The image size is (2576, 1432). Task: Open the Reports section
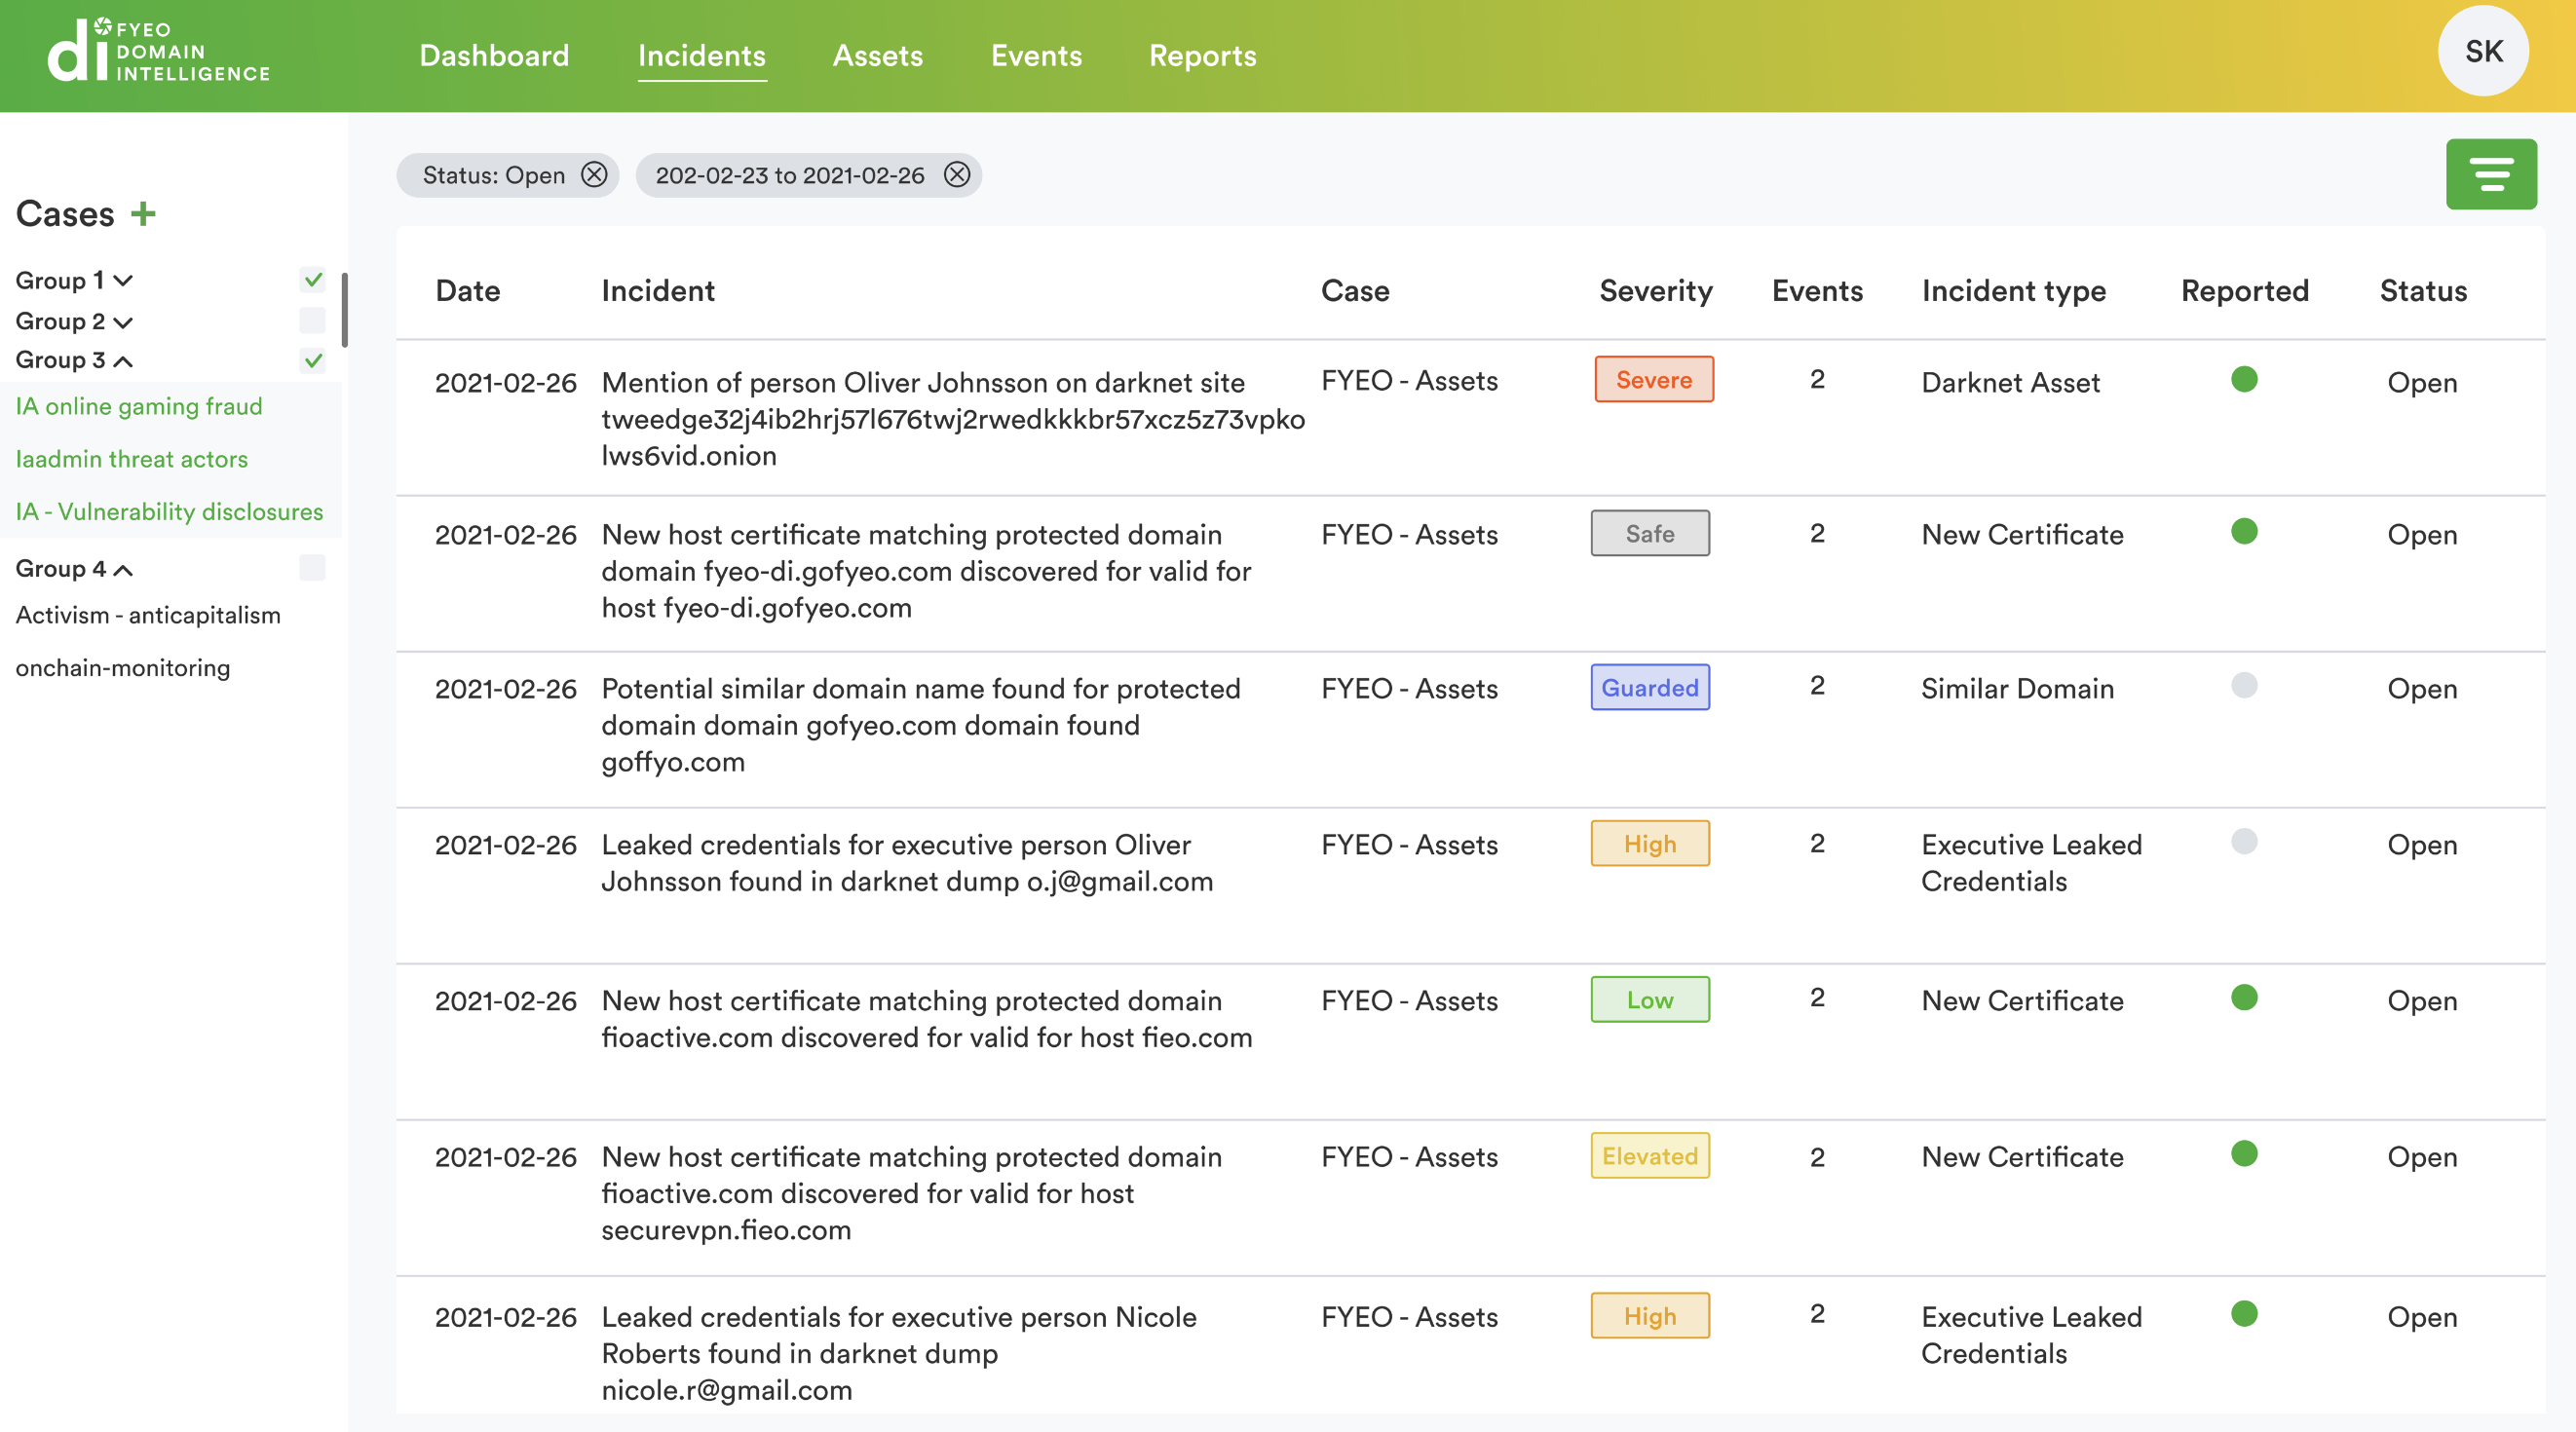(x=1203, y=56)
